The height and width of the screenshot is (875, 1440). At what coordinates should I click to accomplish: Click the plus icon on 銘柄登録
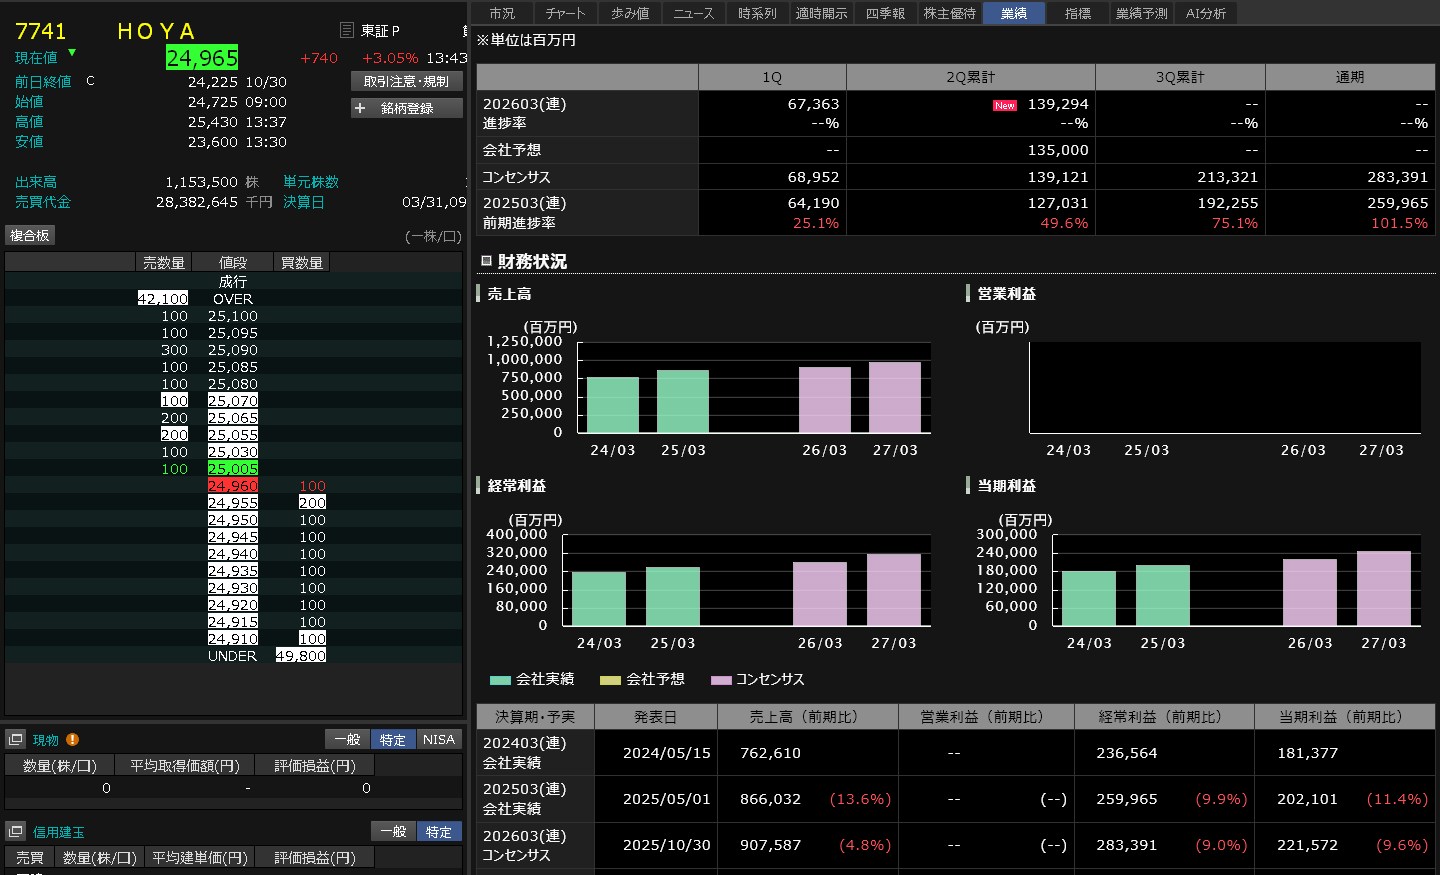361,108
